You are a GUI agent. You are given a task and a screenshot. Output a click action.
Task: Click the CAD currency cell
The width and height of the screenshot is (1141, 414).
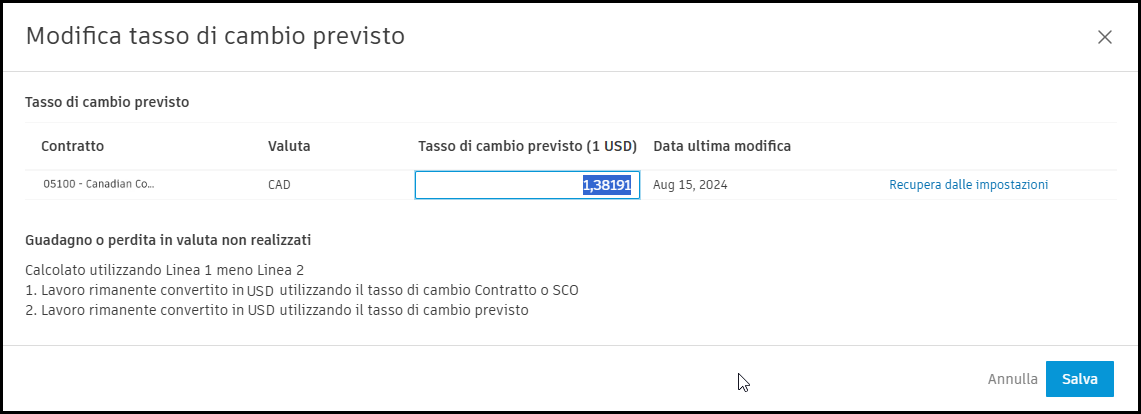point(280,185)
